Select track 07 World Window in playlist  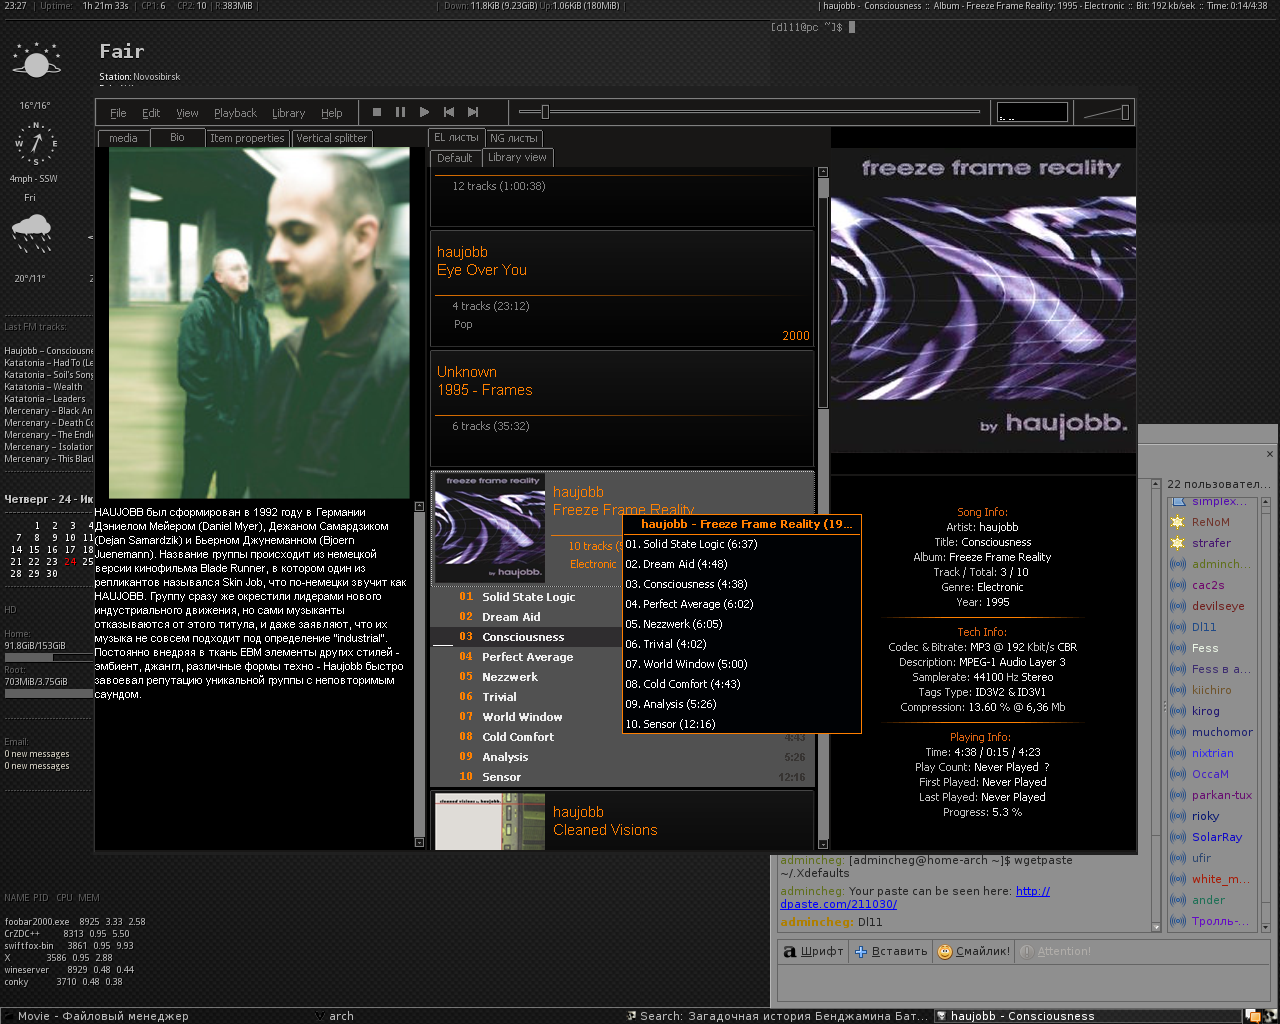coord(527,717)
